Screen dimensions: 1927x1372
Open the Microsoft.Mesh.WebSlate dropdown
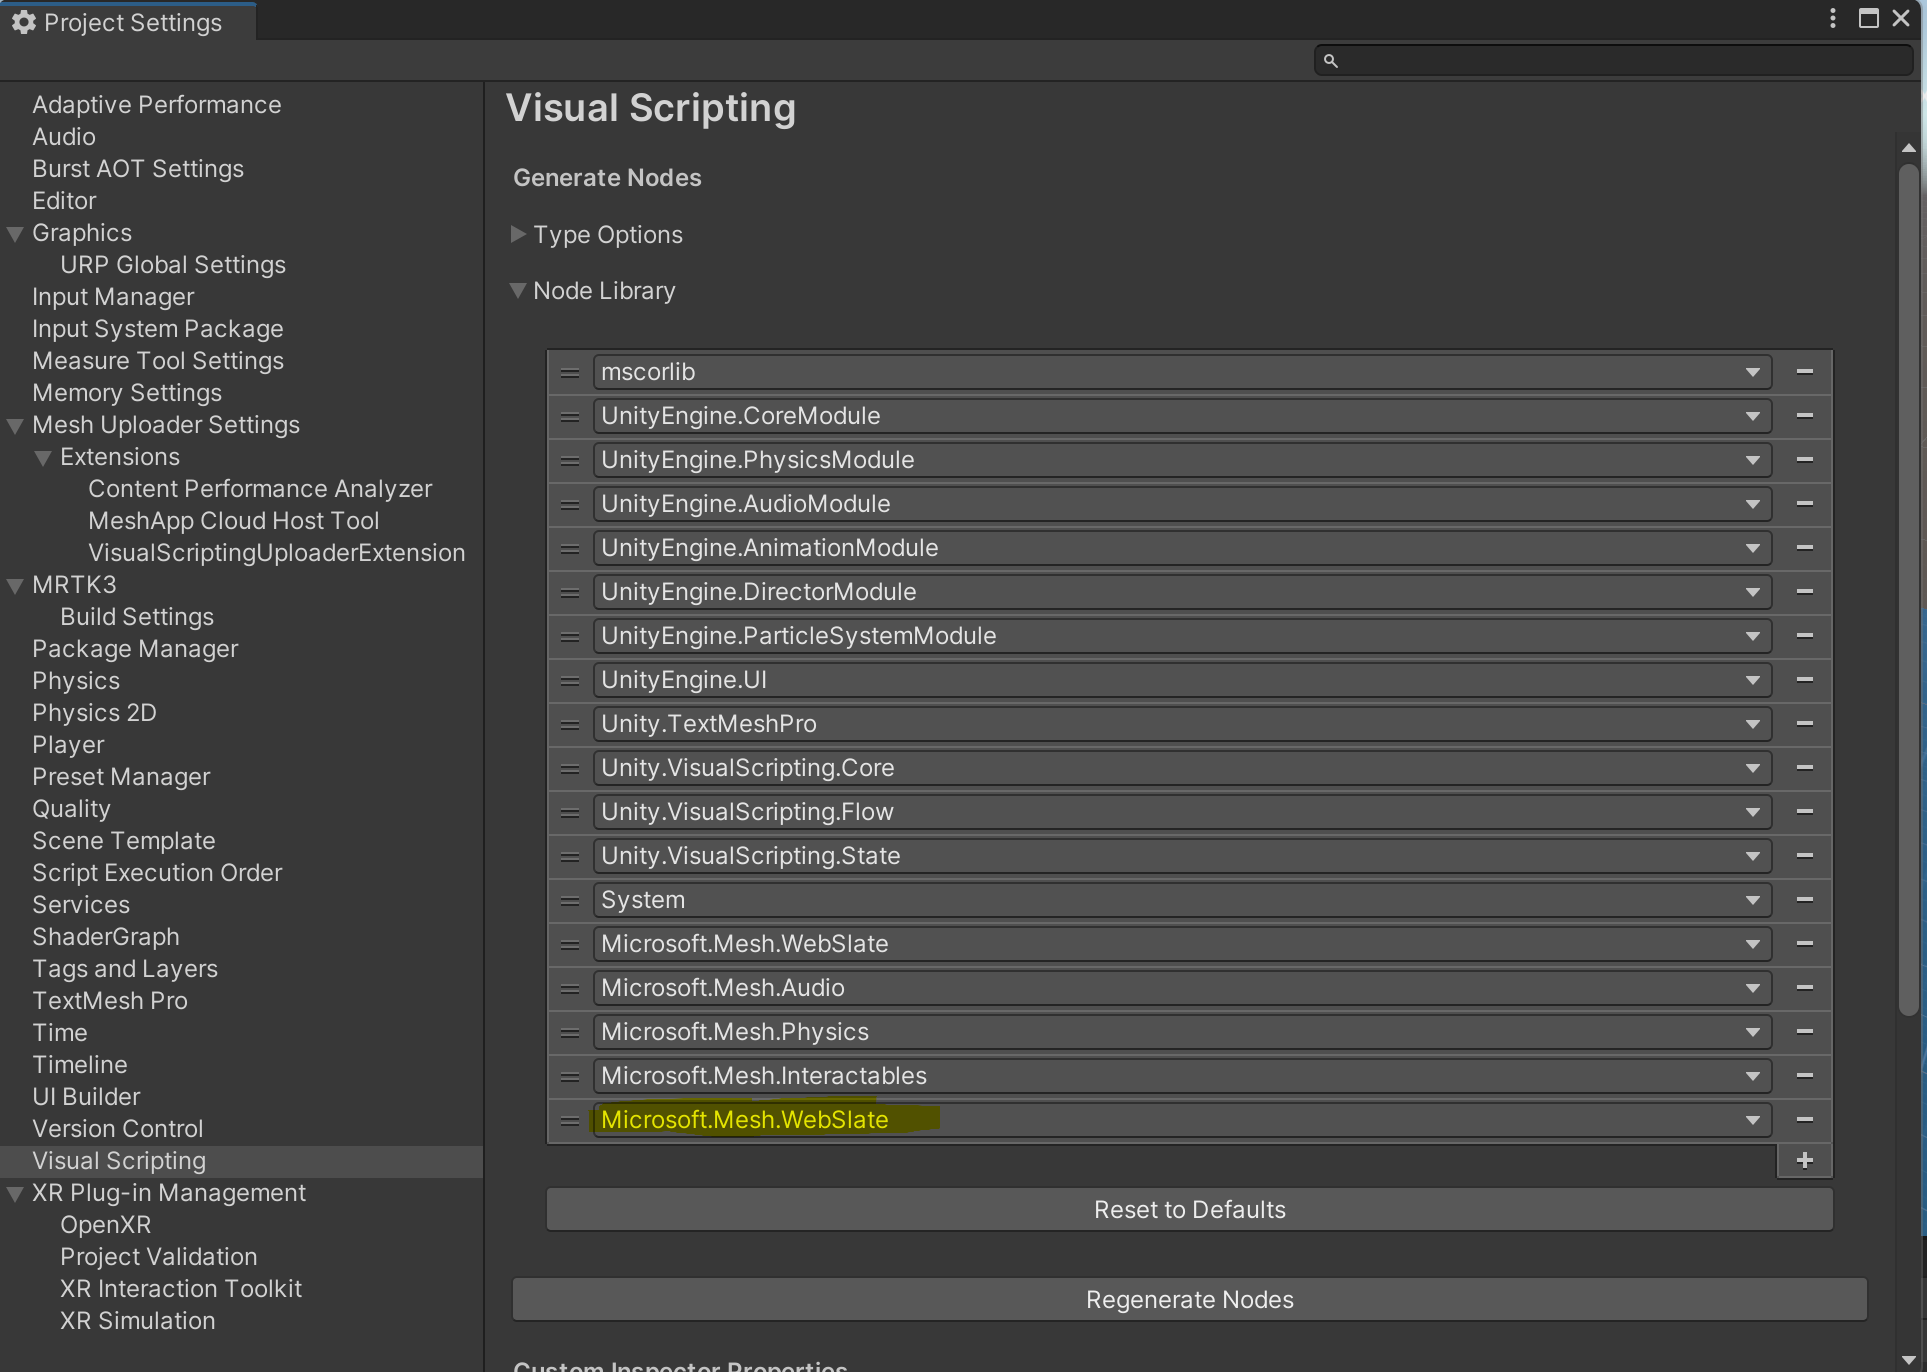(1752, 1120)
